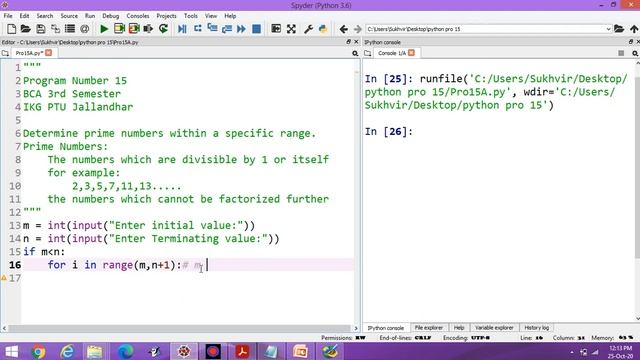Close the Console 1/A tab
Image resolution: width=640 pixels, height=360 pixels.
(x=411, y=53)
